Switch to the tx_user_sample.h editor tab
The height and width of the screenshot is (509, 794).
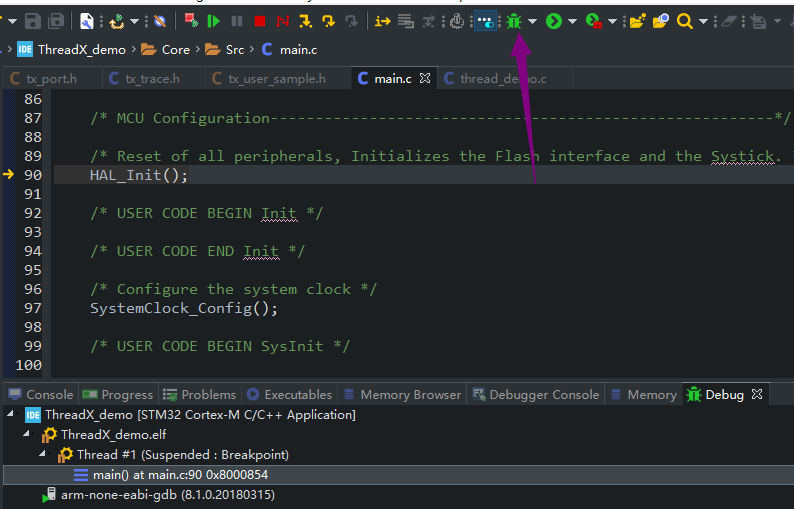276,79
